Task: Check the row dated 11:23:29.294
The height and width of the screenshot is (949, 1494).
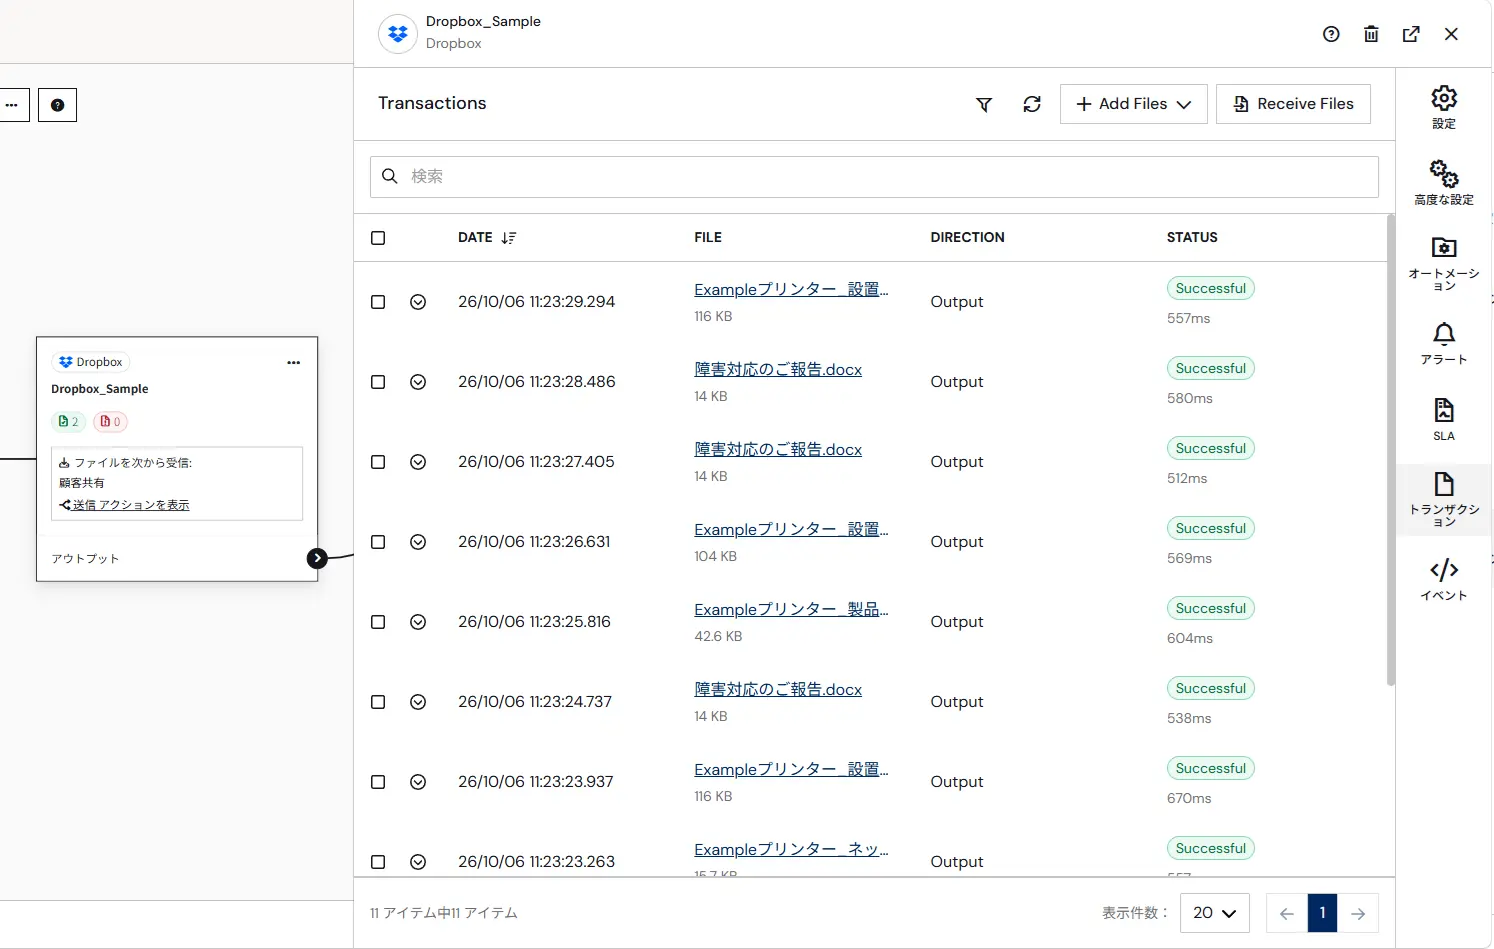Action: coord(378,302)
